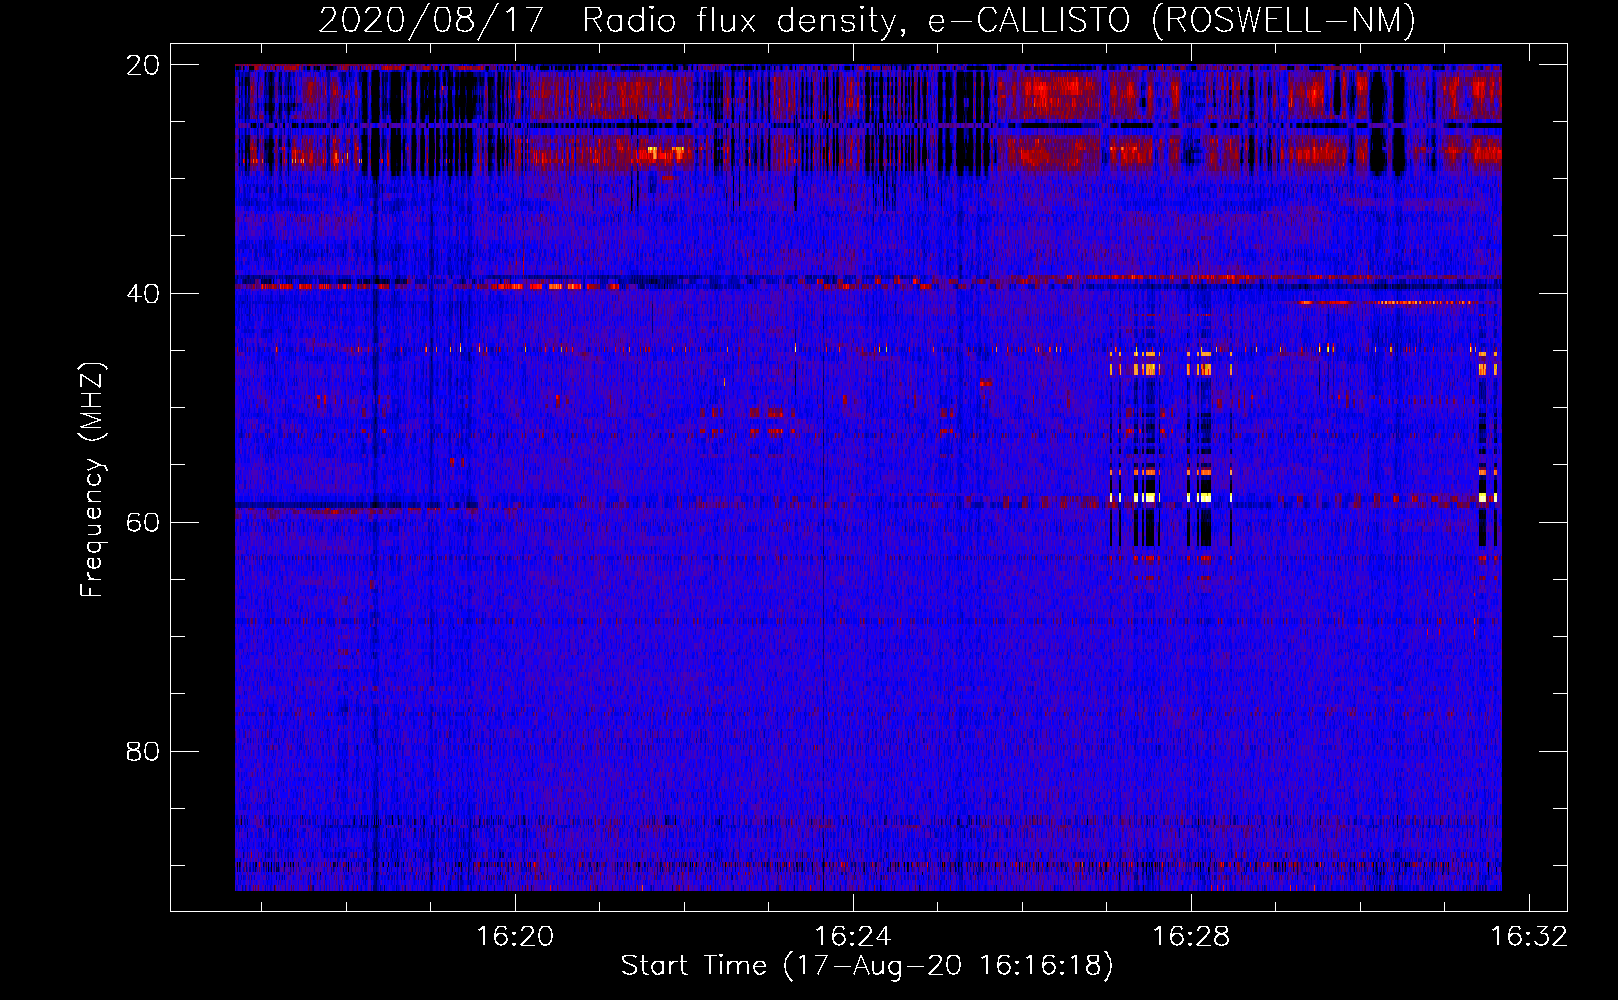Click the 80 frequency tick label
The width and height of the screenshot is (1618, 1000).
(143, 752)
